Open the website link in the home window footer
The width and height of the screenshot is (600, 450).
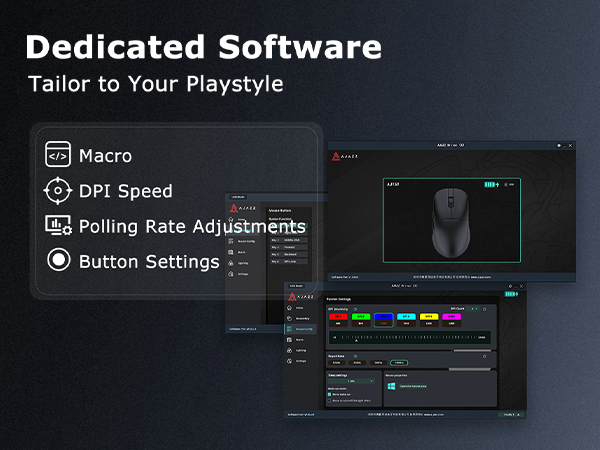[x=481, y=277]
